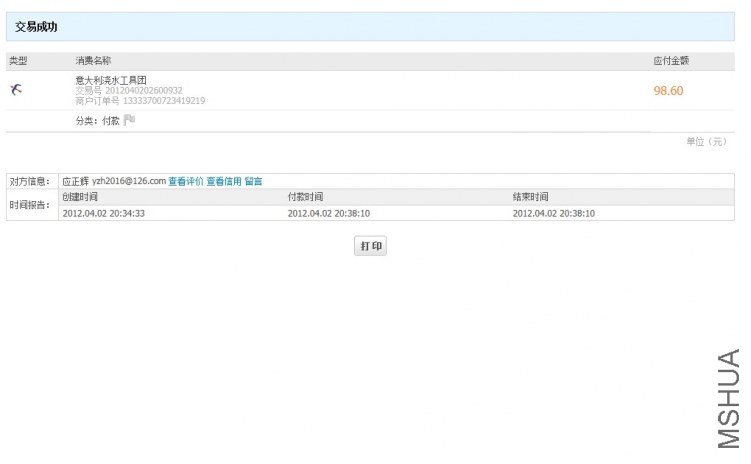Screen dimensions: 751x464
Task: Select the transaction number 2012040202600932
Action: [144, 91]
